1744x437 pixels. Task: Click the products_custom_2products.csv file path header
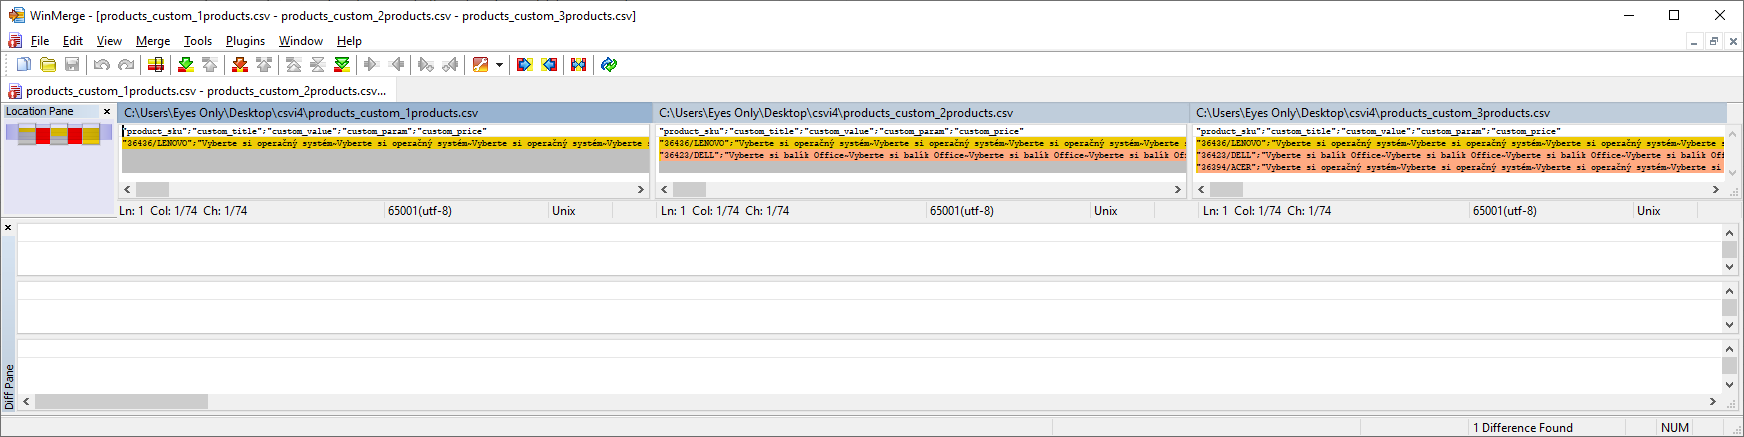tap(921, 113)
